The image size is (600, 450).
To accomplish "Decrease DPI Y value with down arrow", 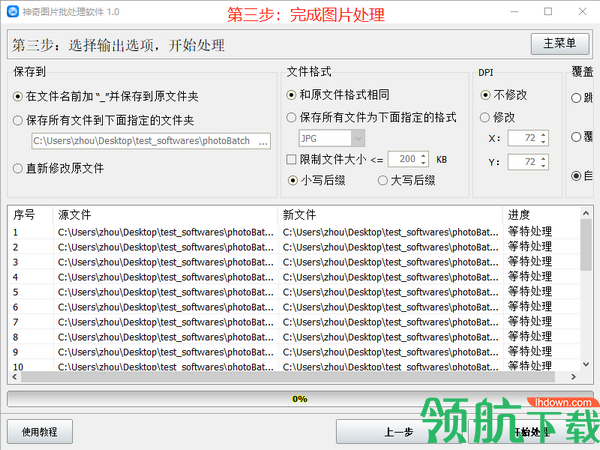I will coord(543,166).
